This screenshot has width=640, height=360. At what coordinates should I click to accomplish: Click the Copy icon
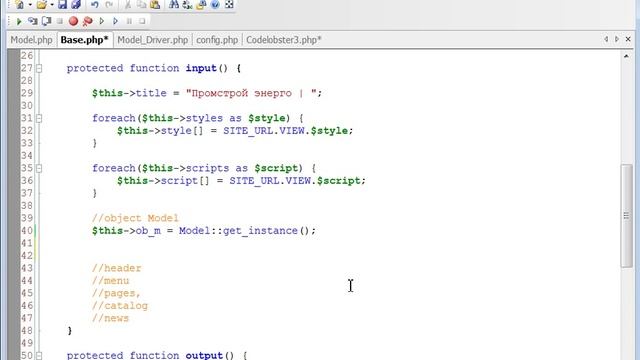(x=141, y=5)
